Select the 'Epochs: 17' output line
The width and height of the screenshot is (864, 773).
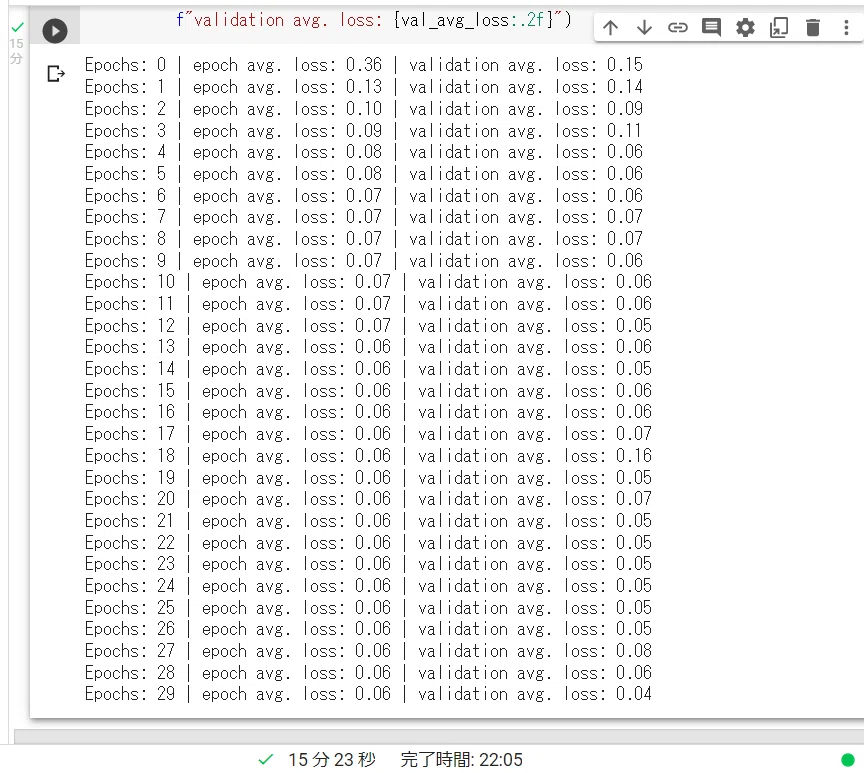click(x=368, y=434)
